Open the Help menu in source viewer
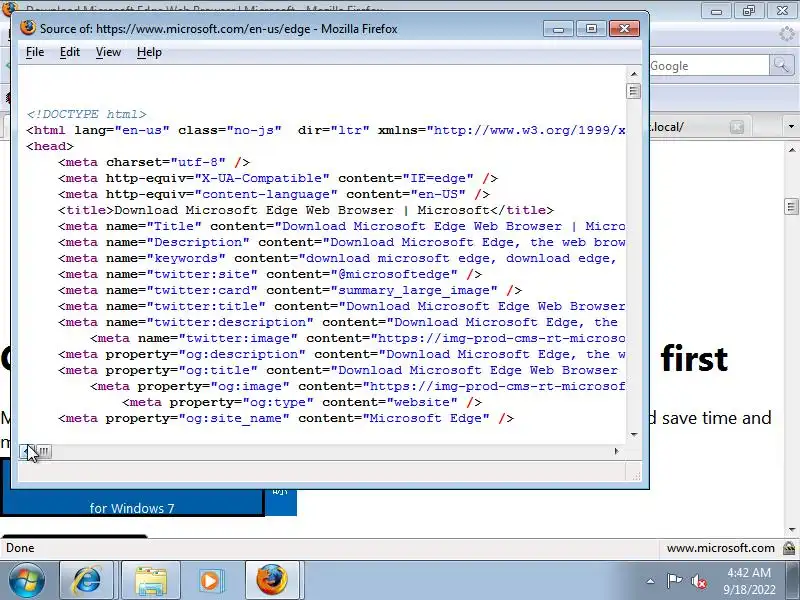This screenshot has width=800, height=600. point(149,52)
